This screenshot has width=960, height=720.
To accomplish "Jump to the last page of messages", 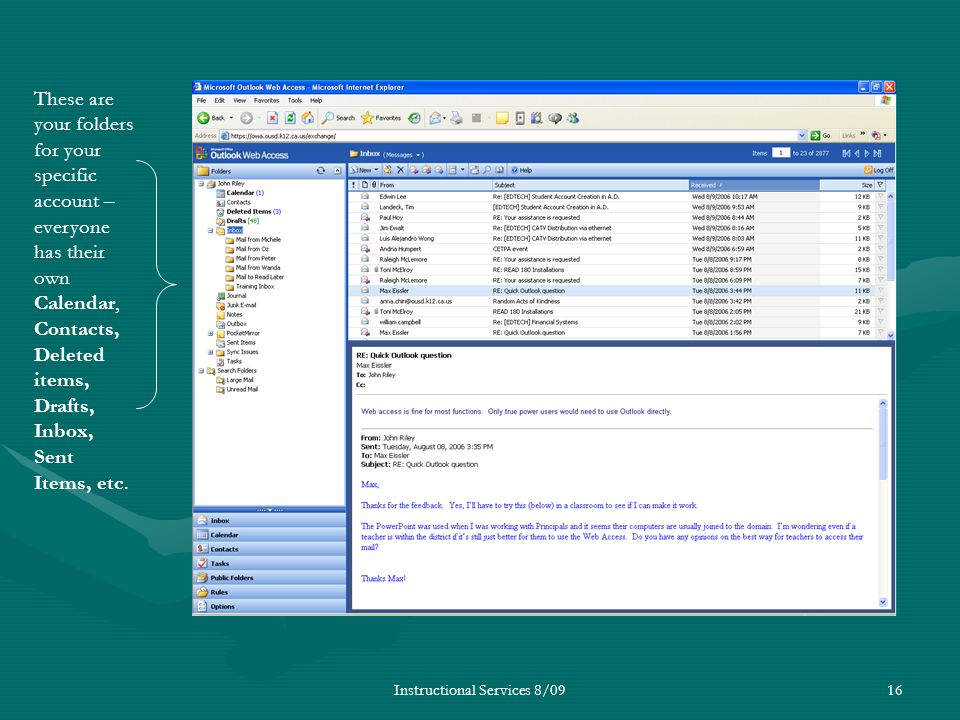I will pyautogui.click(x=877, y=154).
